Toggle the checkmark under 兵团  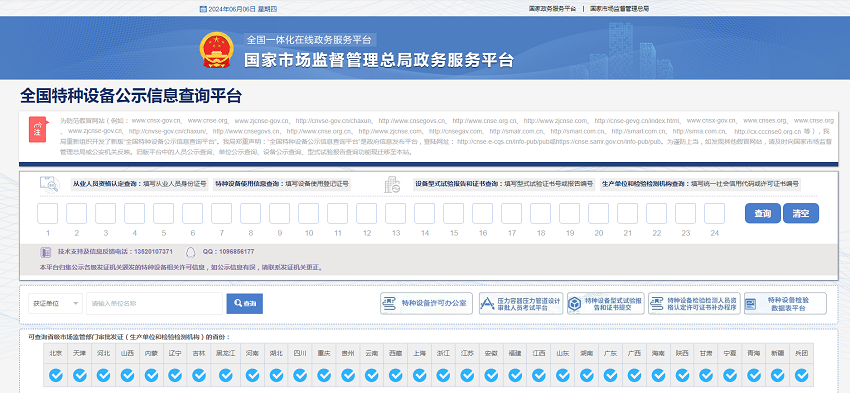801,375
